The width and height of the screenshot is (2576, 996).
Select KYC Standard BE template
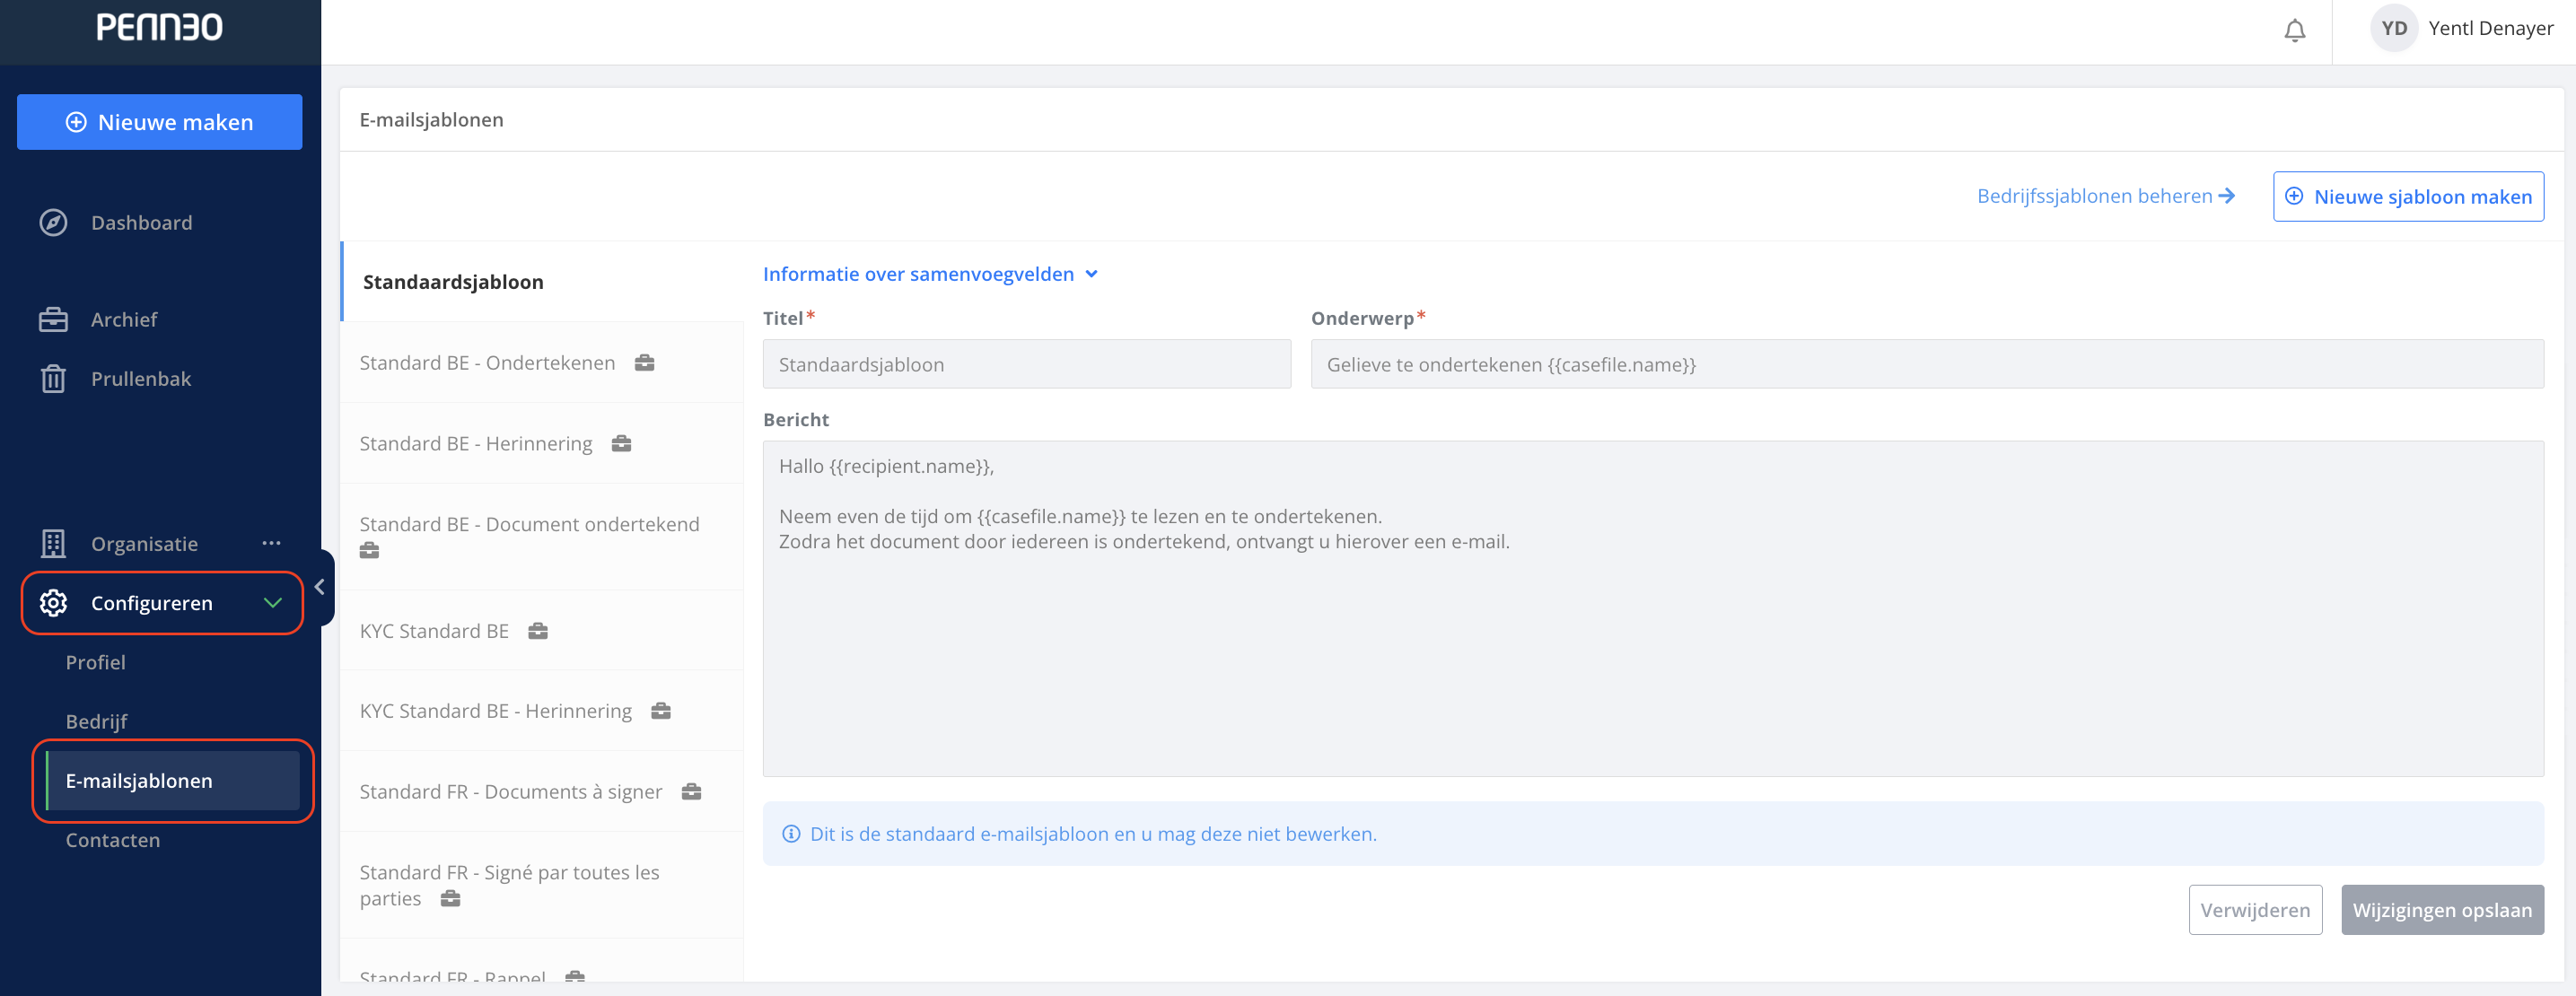coord(542,630)
